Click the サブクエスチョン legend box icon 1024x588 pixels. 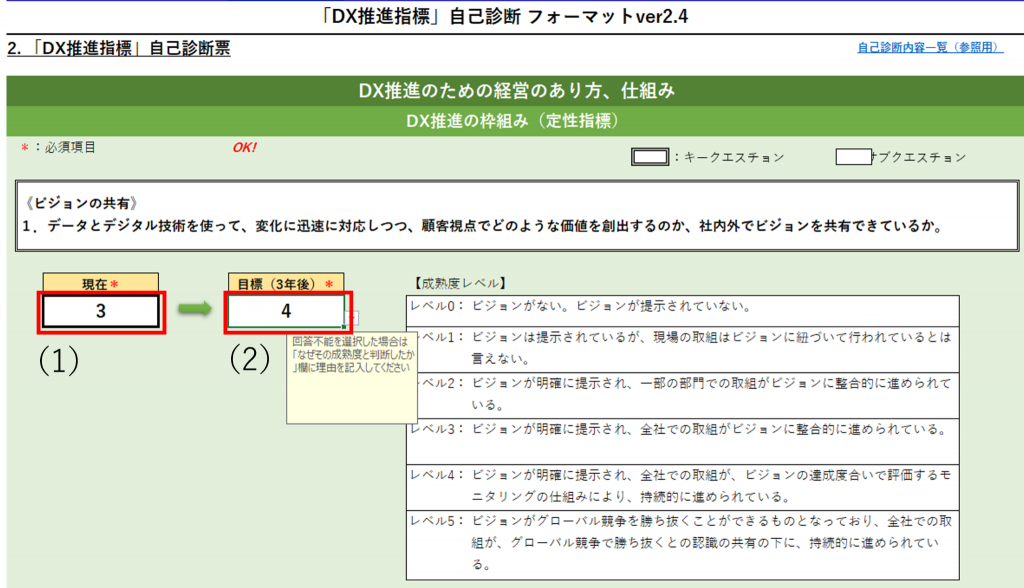pos(853,157)
